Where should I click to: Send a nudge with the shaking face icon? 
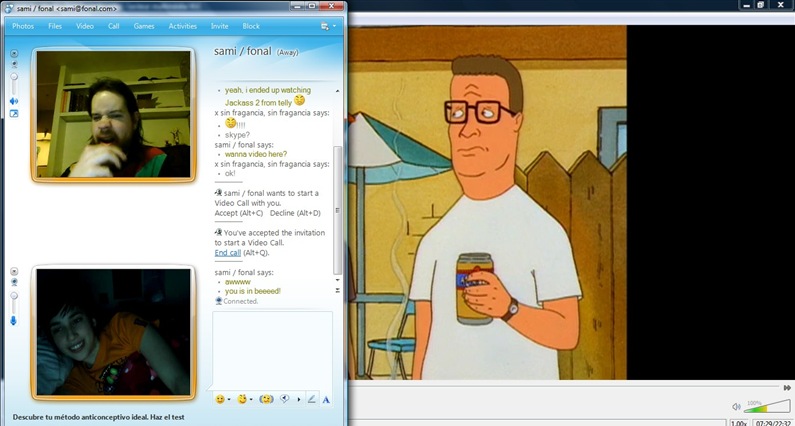click(x=266, y=400)
